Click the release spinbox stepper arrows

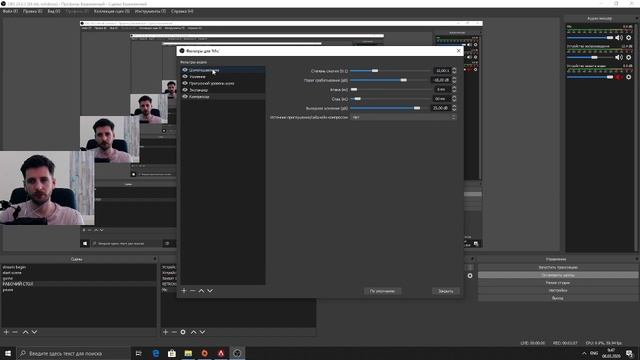tap(454, 99)
